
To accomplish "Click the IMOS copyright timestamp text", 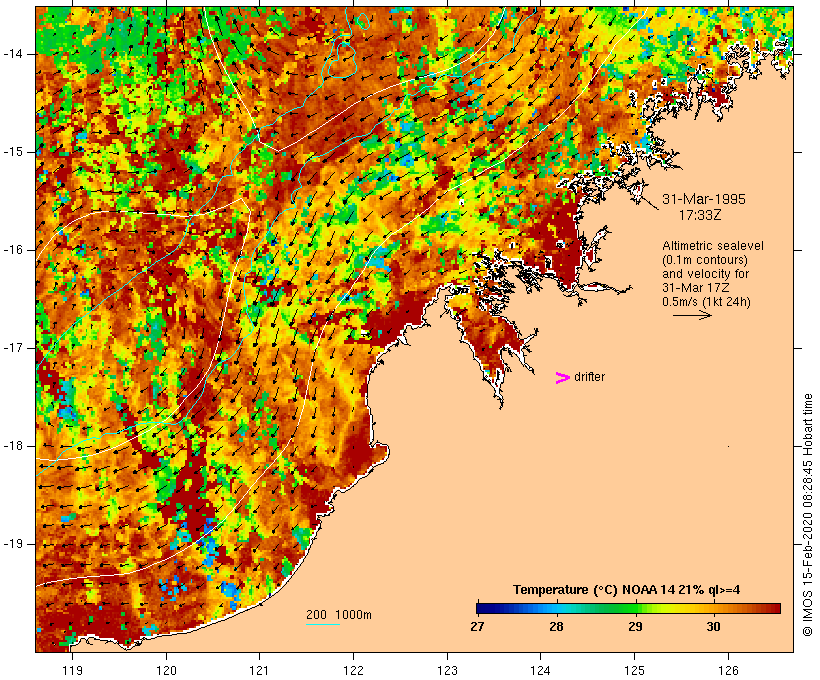I will [807, 515].
